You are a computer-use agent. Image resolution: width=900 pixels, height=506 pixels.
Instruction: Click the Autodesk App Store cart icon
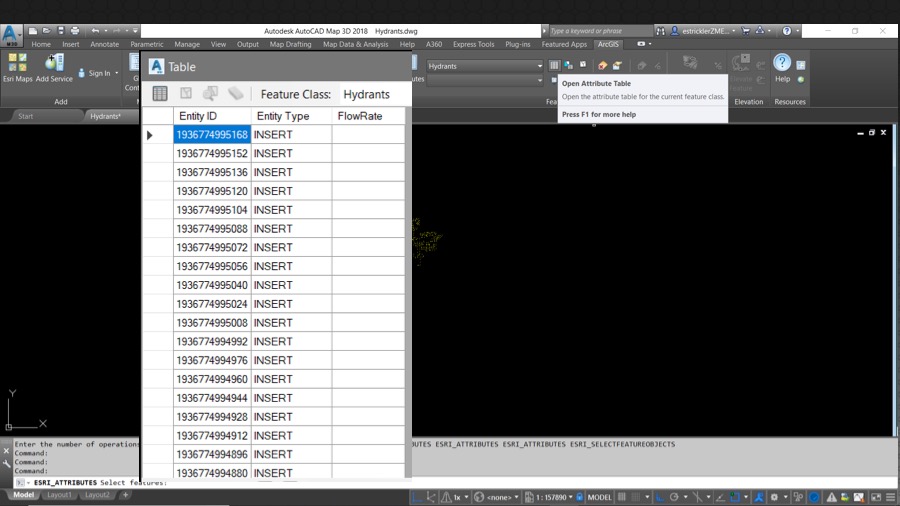746,31
